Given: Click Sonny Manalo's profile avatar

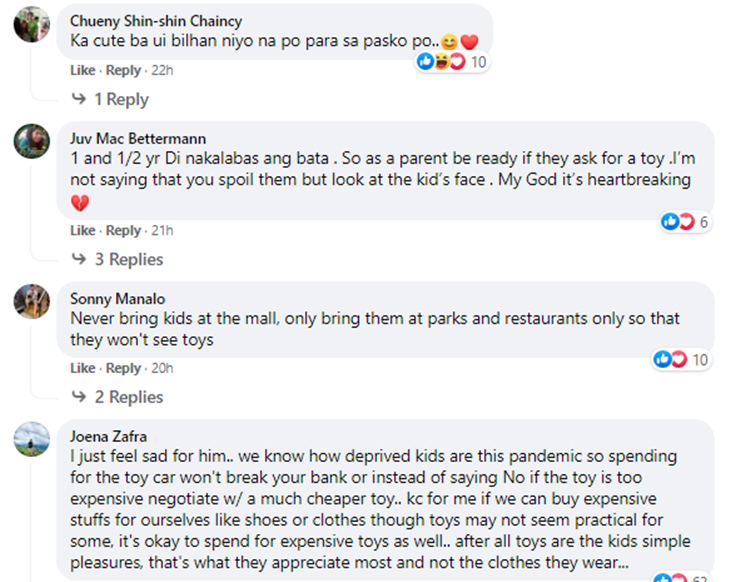Looking at the screenshot, I should 32,301.
